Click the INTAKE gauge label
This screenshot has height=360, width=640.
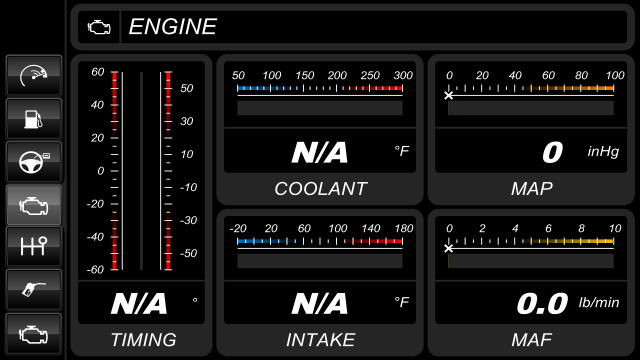point(320,340)
